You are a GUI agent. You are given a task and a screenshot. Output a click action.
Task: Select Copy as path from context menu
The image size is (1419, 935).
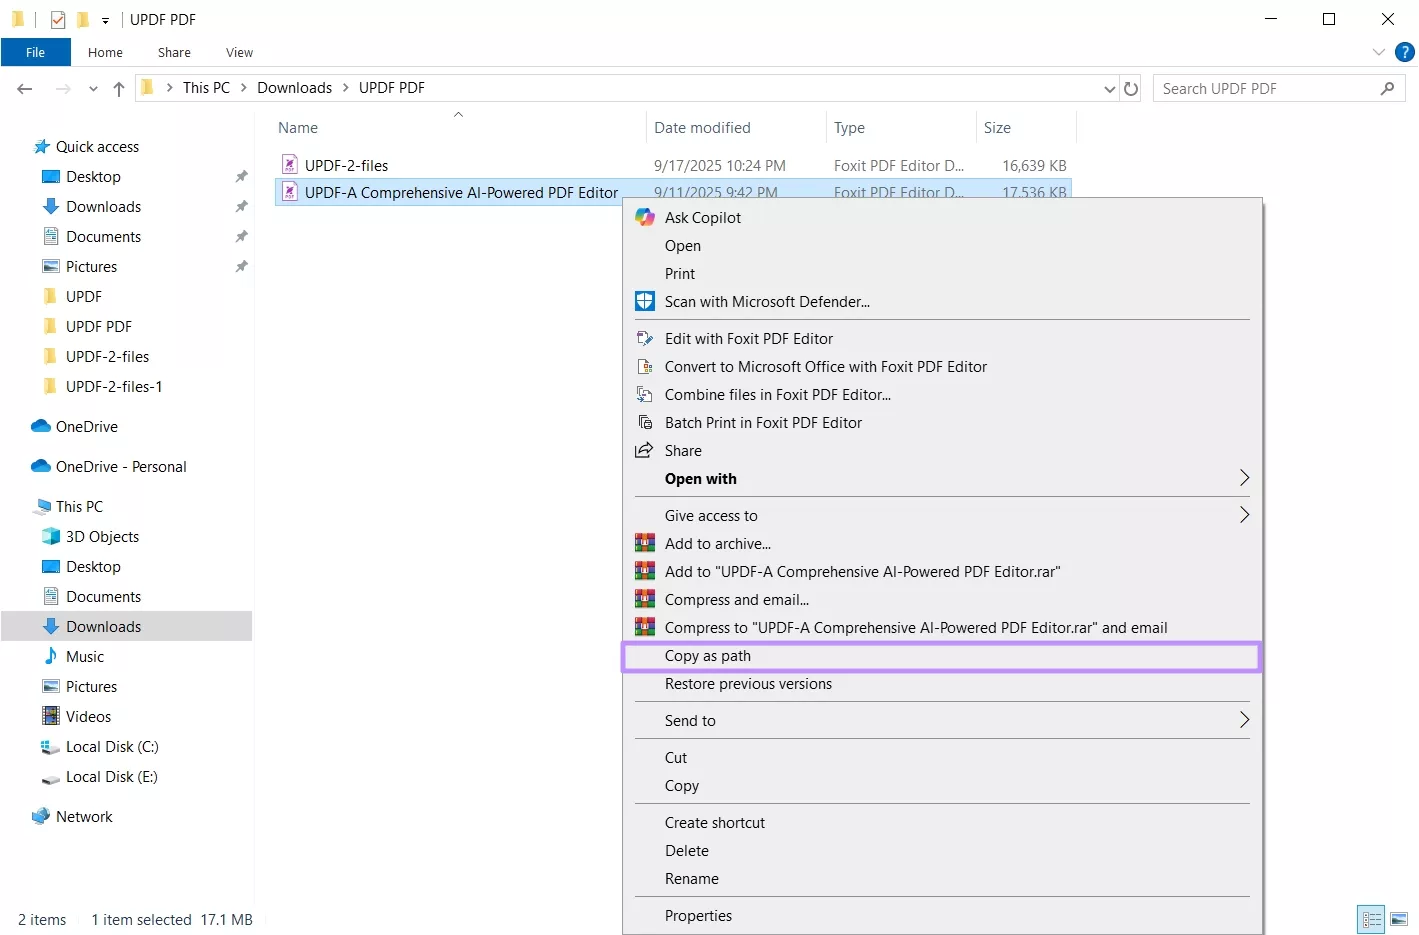(941, 656)
